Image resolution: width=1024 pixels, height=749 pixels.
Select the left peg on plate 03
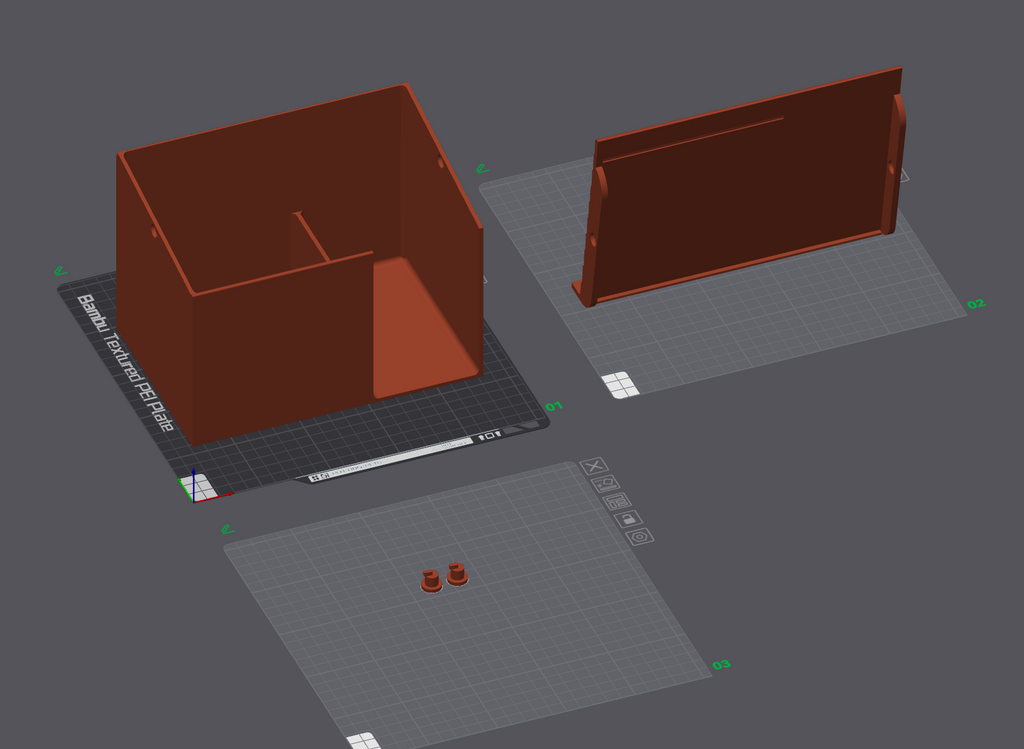(x=431, y=581)
